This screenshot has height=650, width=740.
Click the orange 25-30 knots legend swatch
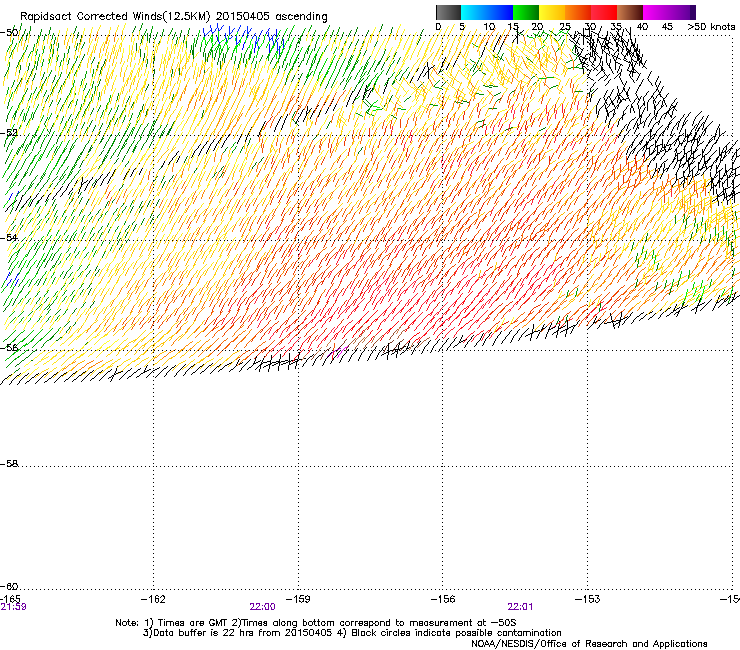tap(578, 12)
